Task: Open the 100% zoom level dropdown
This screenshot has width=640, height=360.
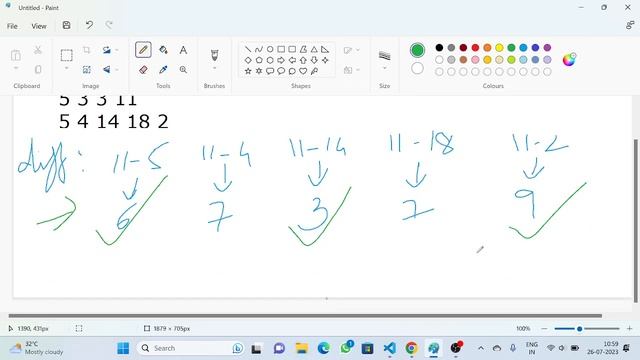Action: click(523, 329)
